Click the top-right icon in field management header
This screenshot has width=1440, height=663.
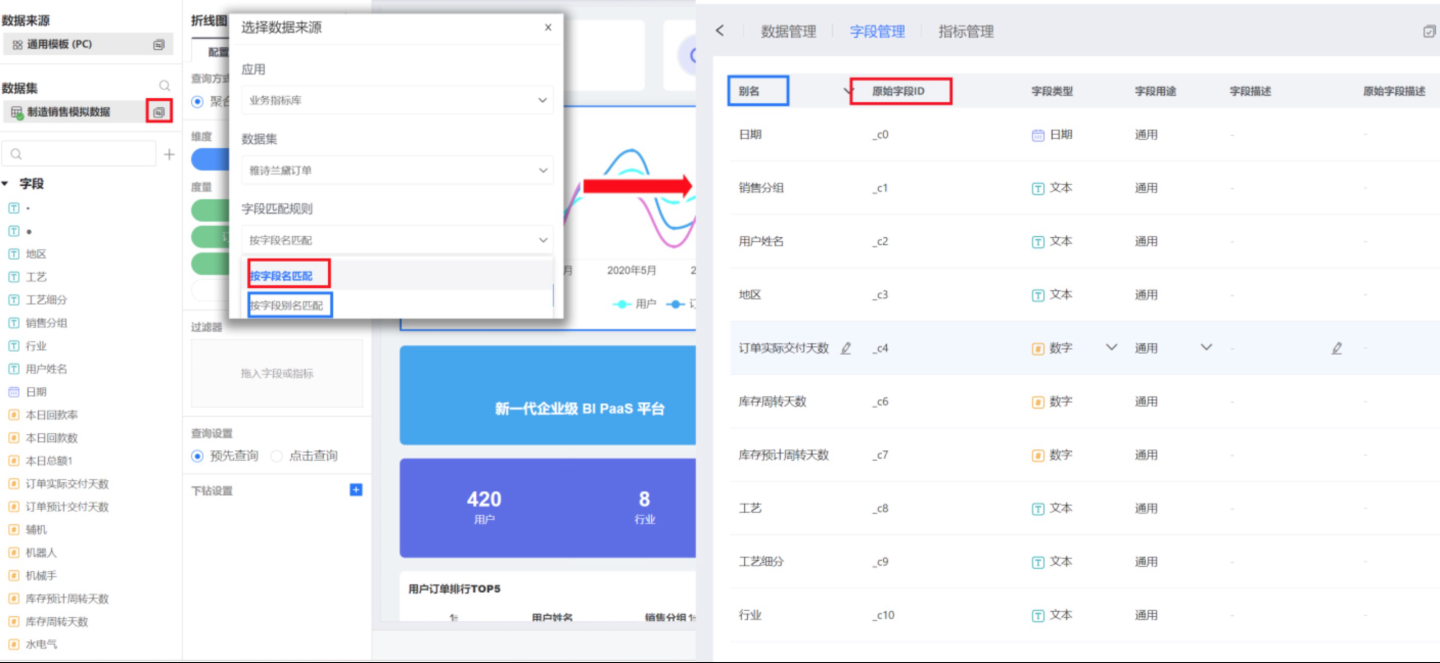tap(1429, 31)
